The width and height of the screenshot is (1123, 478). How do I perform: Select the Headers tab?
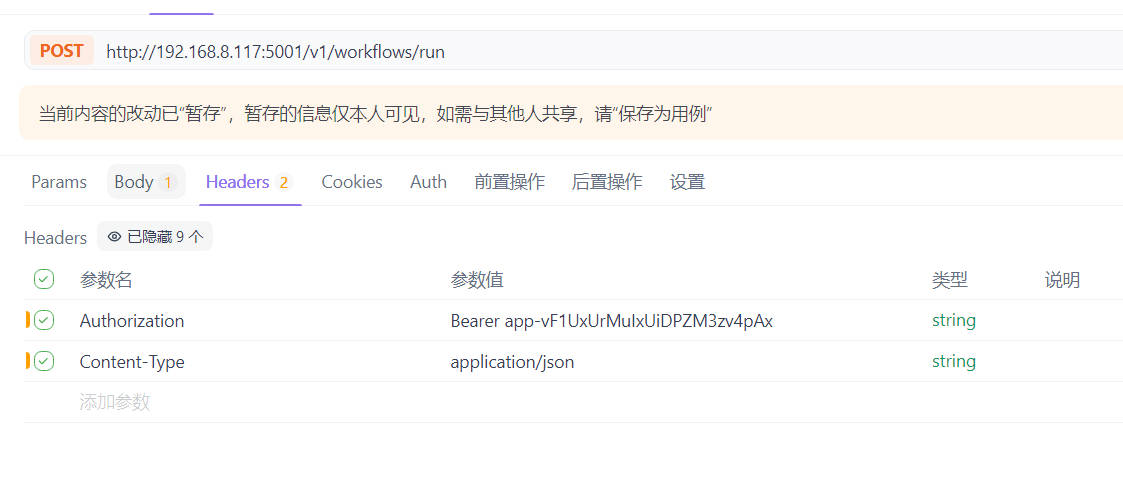[x=248, y=182]
